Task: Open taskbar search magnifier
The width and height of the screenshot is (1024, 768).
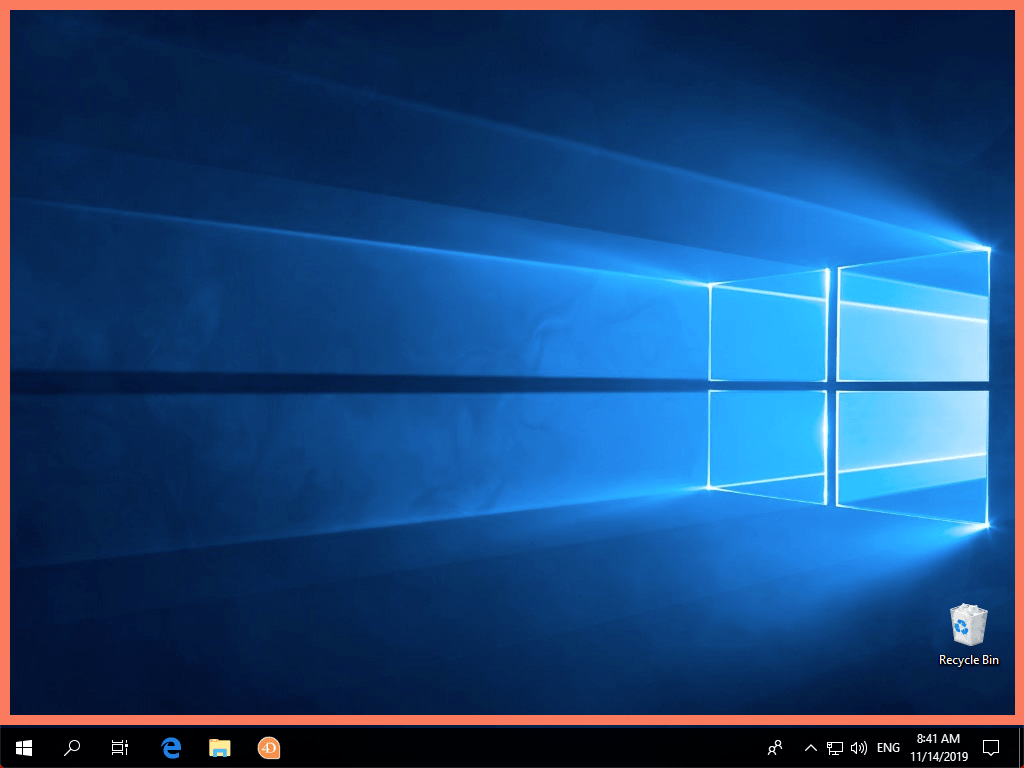Action: click(x=72, y=748)
